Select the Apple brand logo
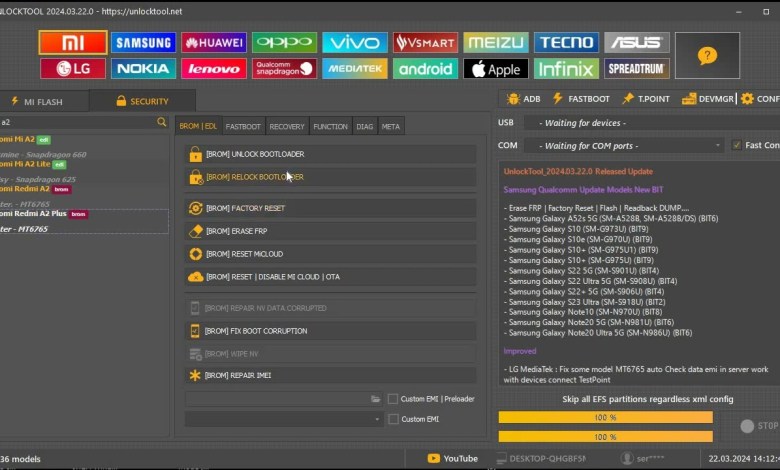 point(496,69)
